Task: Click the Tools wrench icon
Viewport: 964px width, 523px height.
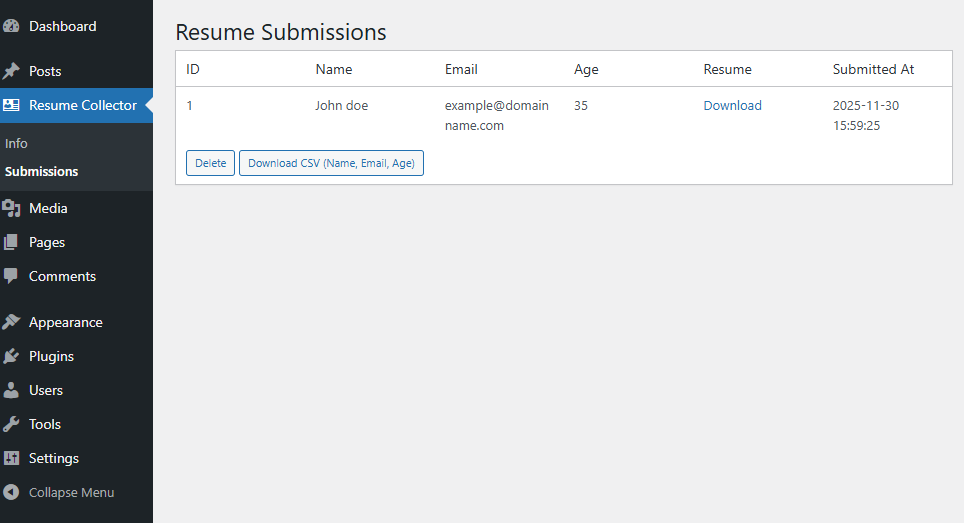Action: (11, 424)
